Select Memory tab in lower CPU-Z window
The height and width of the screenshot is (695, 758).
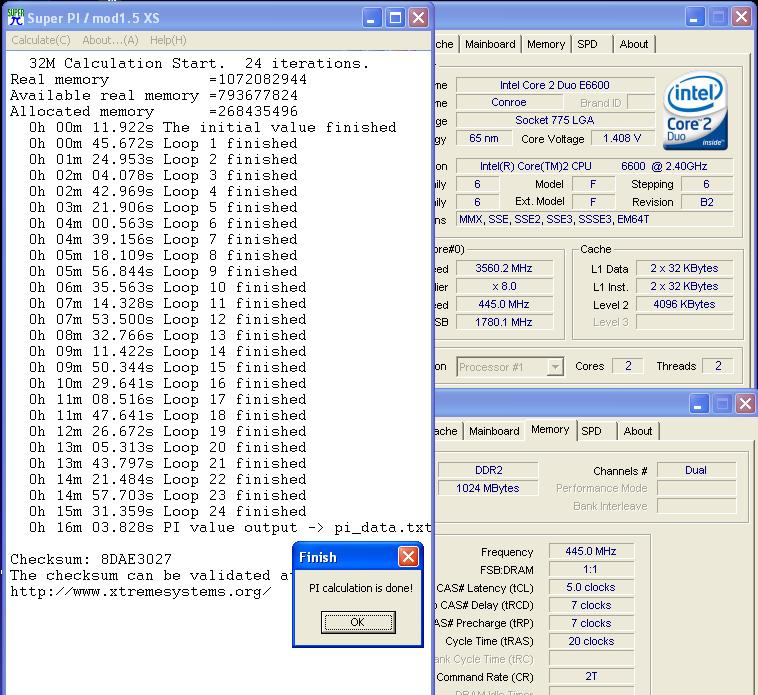click(x=550, y=430)
